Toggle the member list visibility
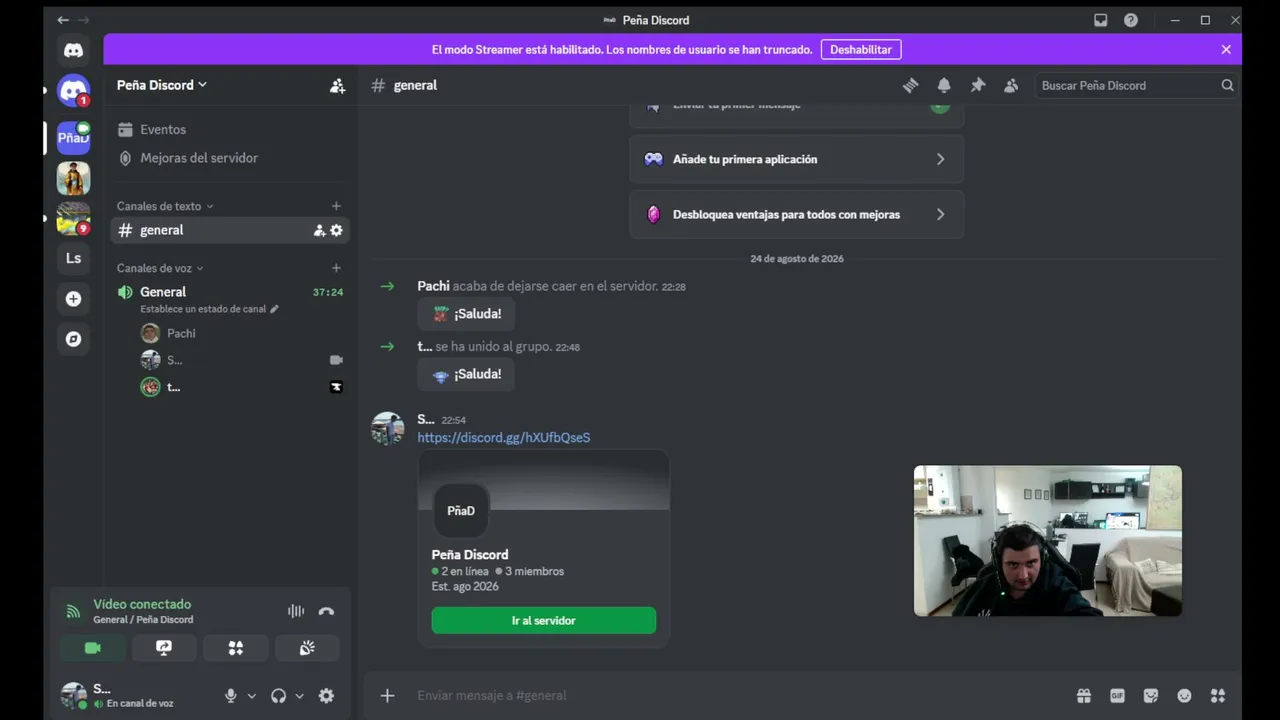The width and height of the screenshot is (1280, 720). tap(1011, 86)
